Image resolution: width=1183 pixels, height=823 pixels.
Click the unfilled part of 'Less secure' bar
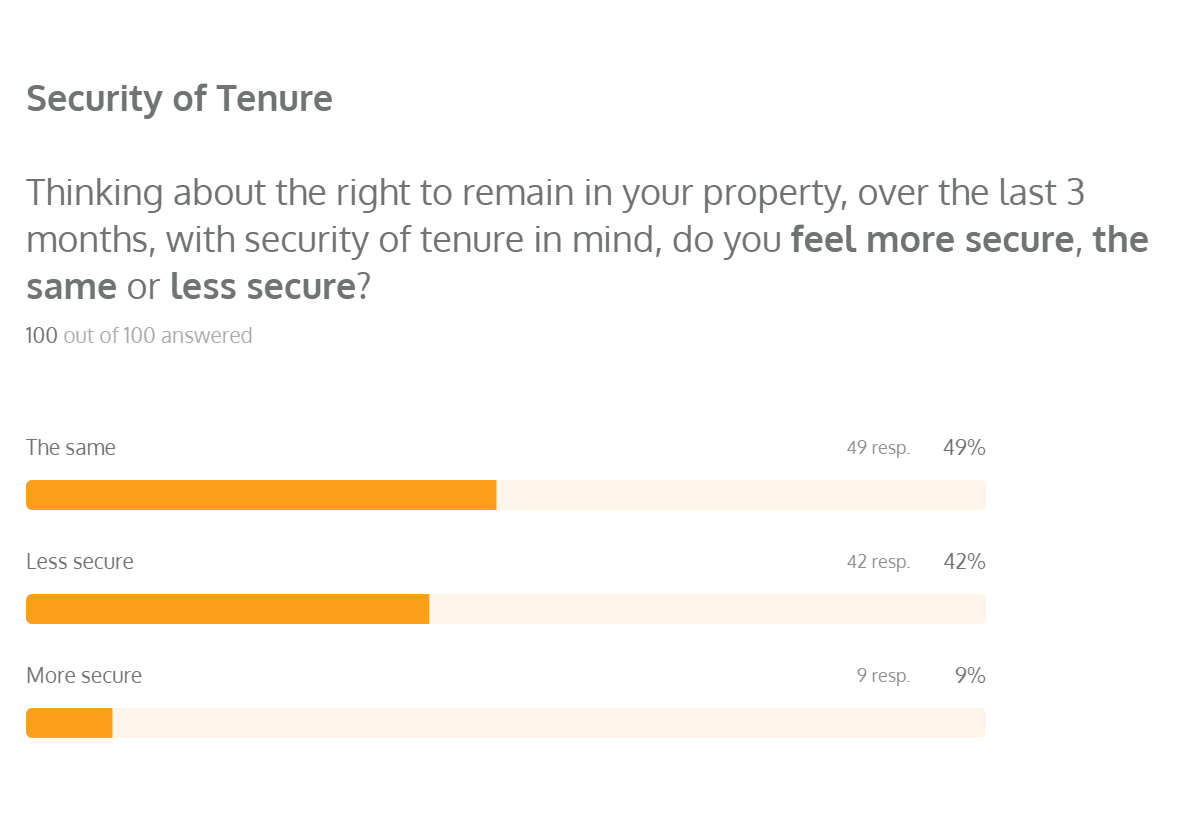point(707,609)
